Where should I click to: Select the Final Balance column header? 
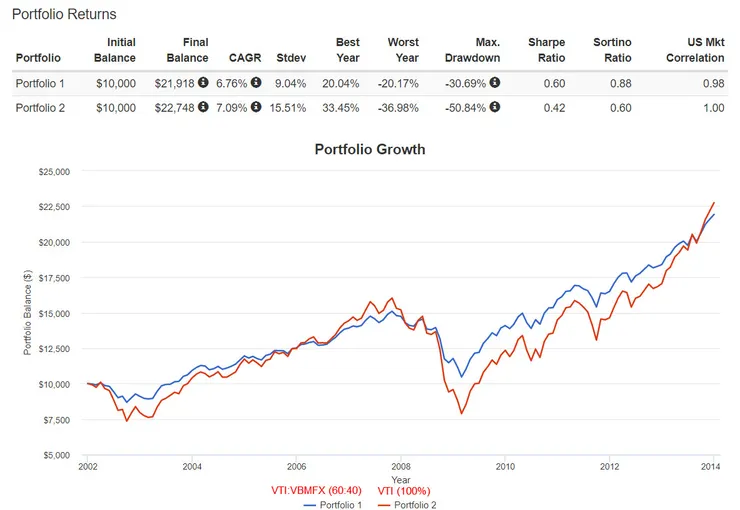pyautogui.click(x=188, y=50)
